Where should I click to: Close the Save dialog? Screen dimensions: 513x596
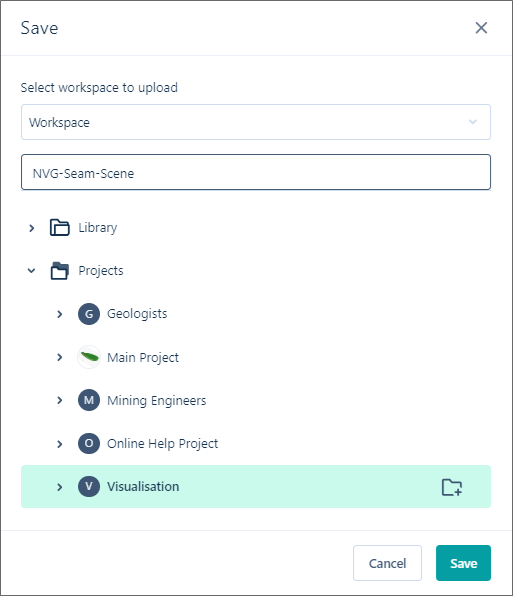481,28
